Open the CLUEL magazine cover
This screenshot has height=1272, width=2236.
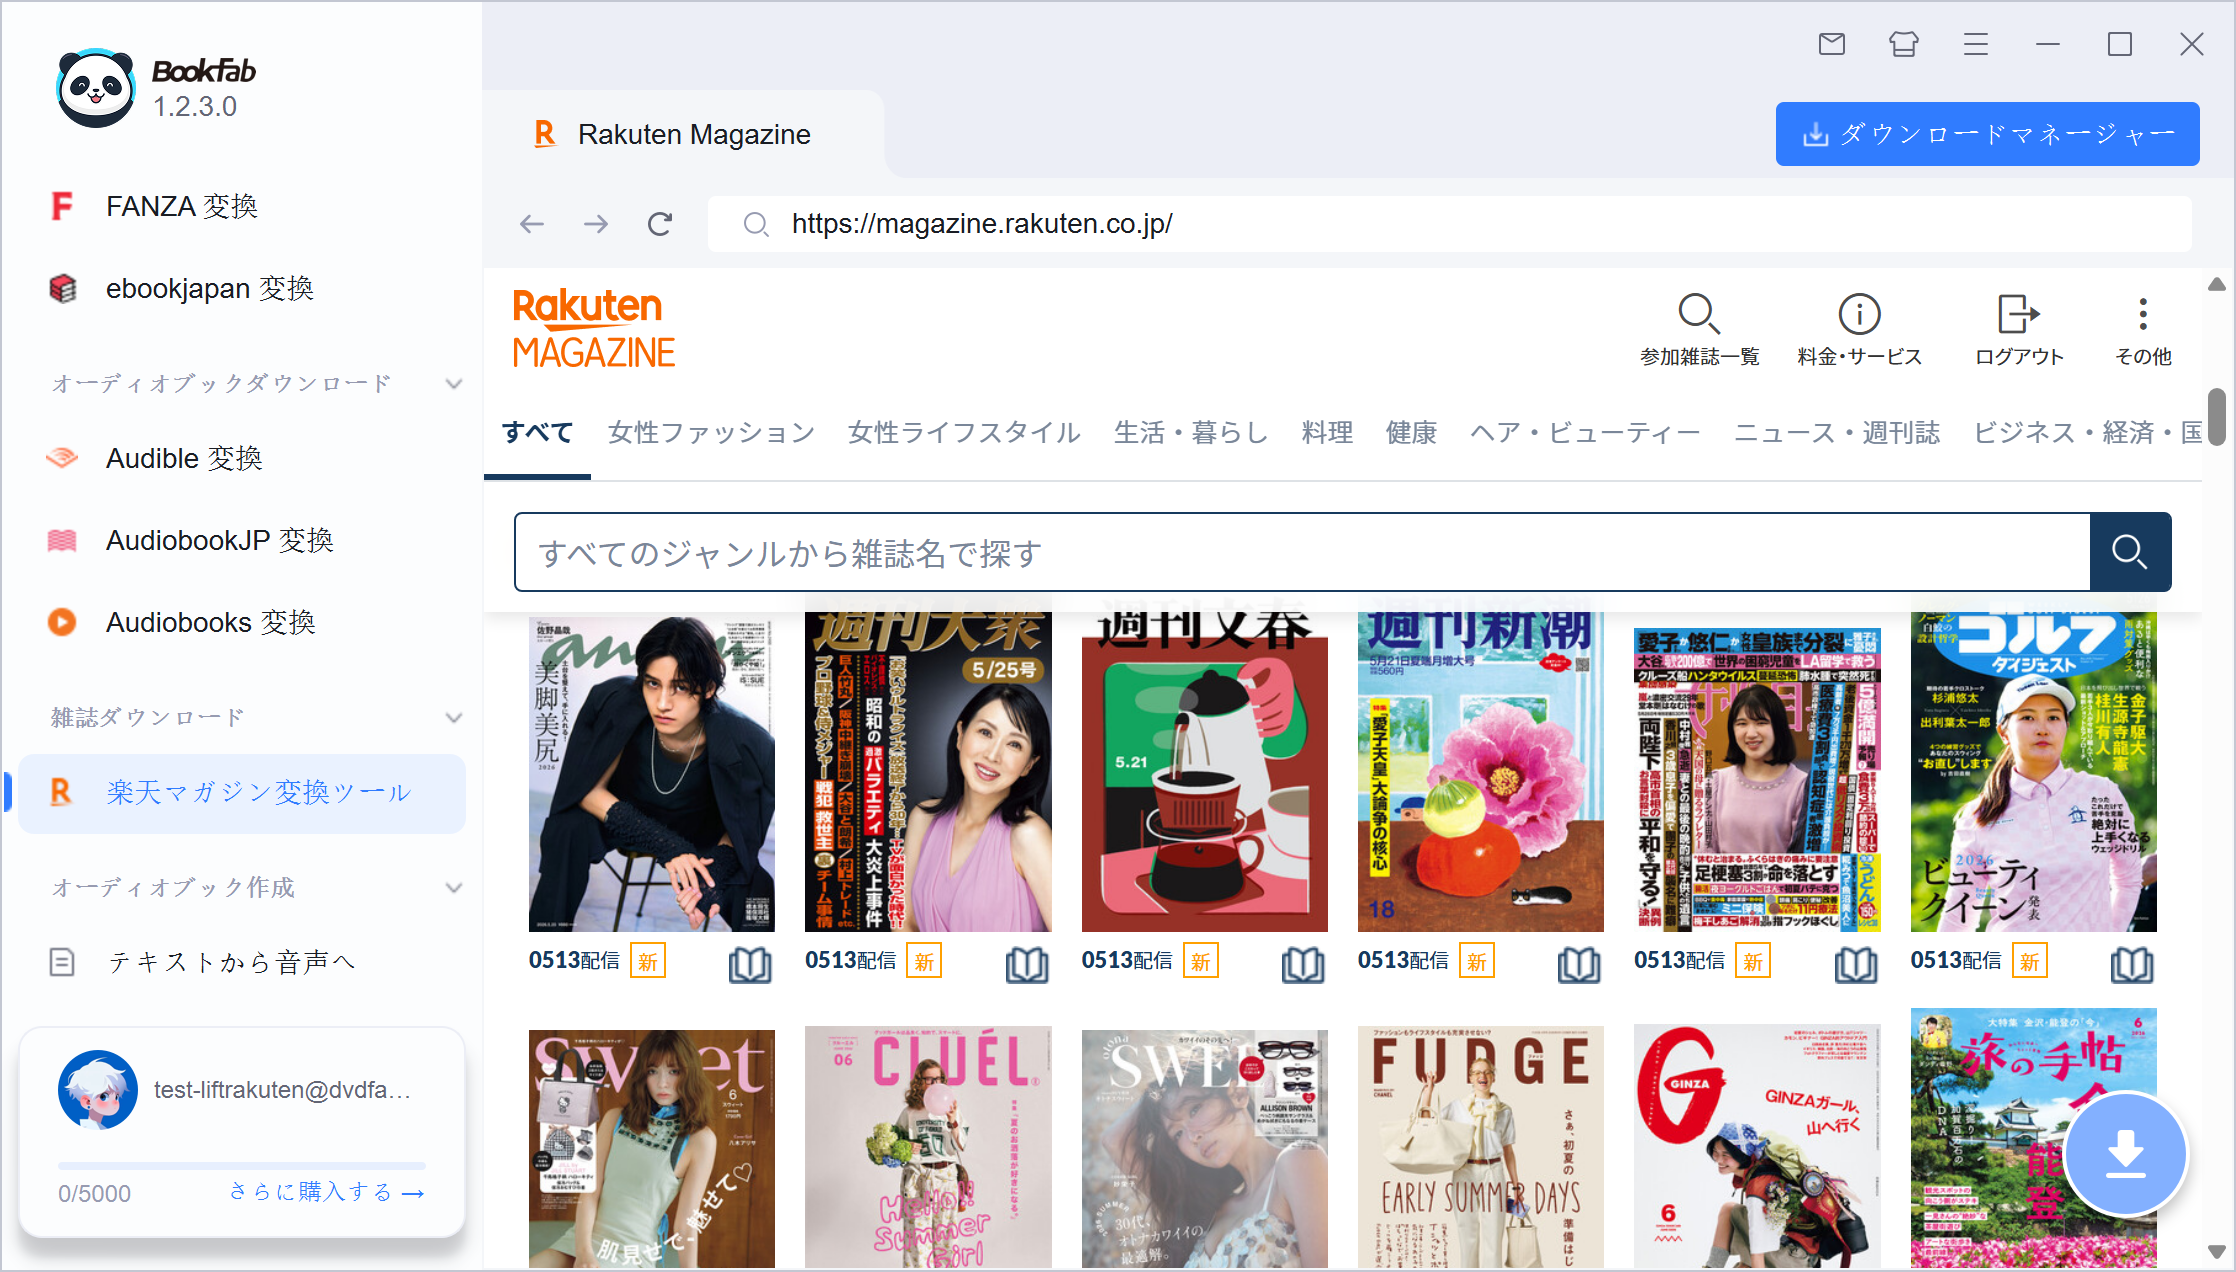(928, 1147)
